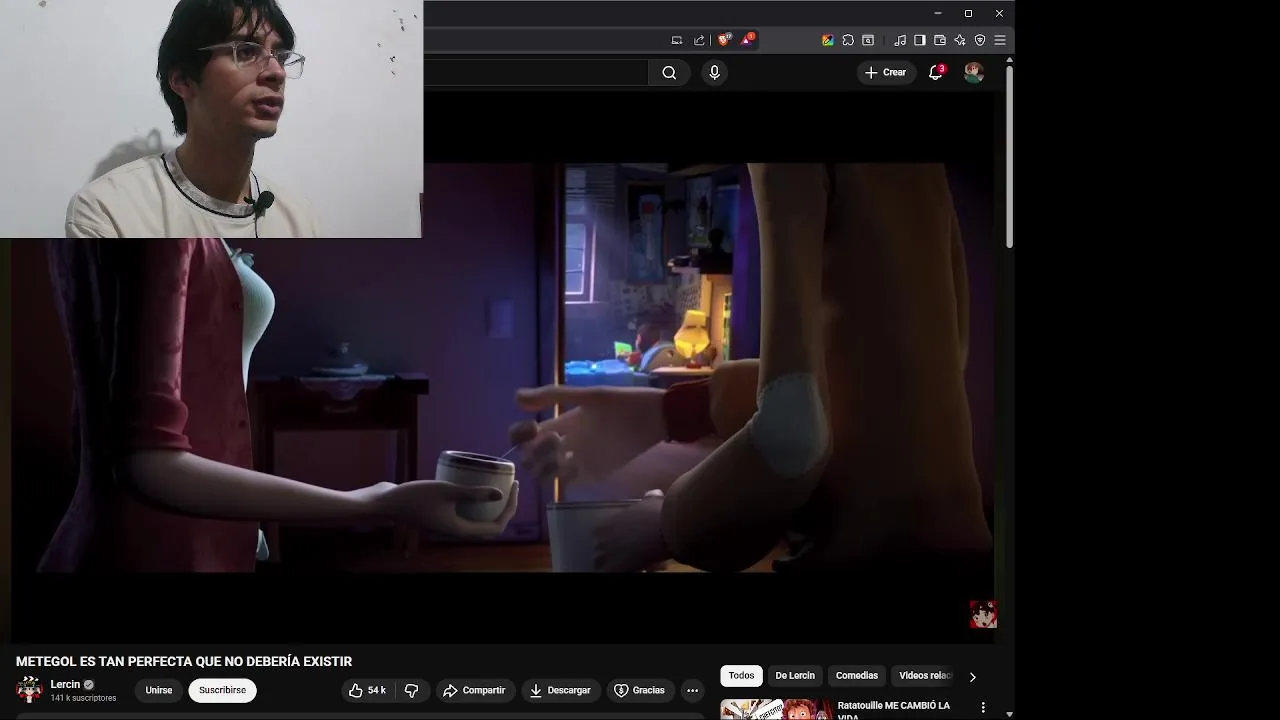Click the YouTube search magnifier button
The height and width of the screenshot is (720, 1280).
669,72
